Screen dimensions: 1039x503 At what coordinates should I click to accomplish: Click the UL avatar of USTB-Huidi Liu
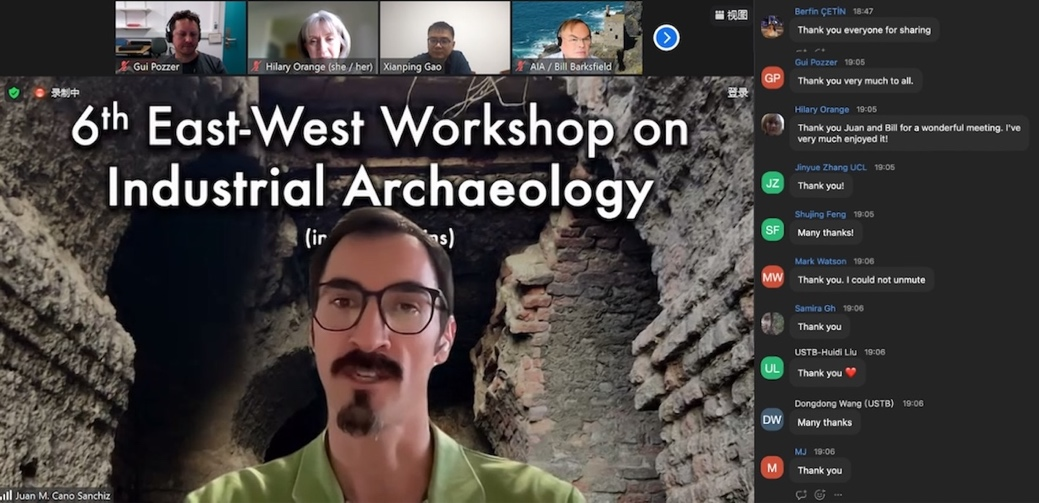coord(772,368)
